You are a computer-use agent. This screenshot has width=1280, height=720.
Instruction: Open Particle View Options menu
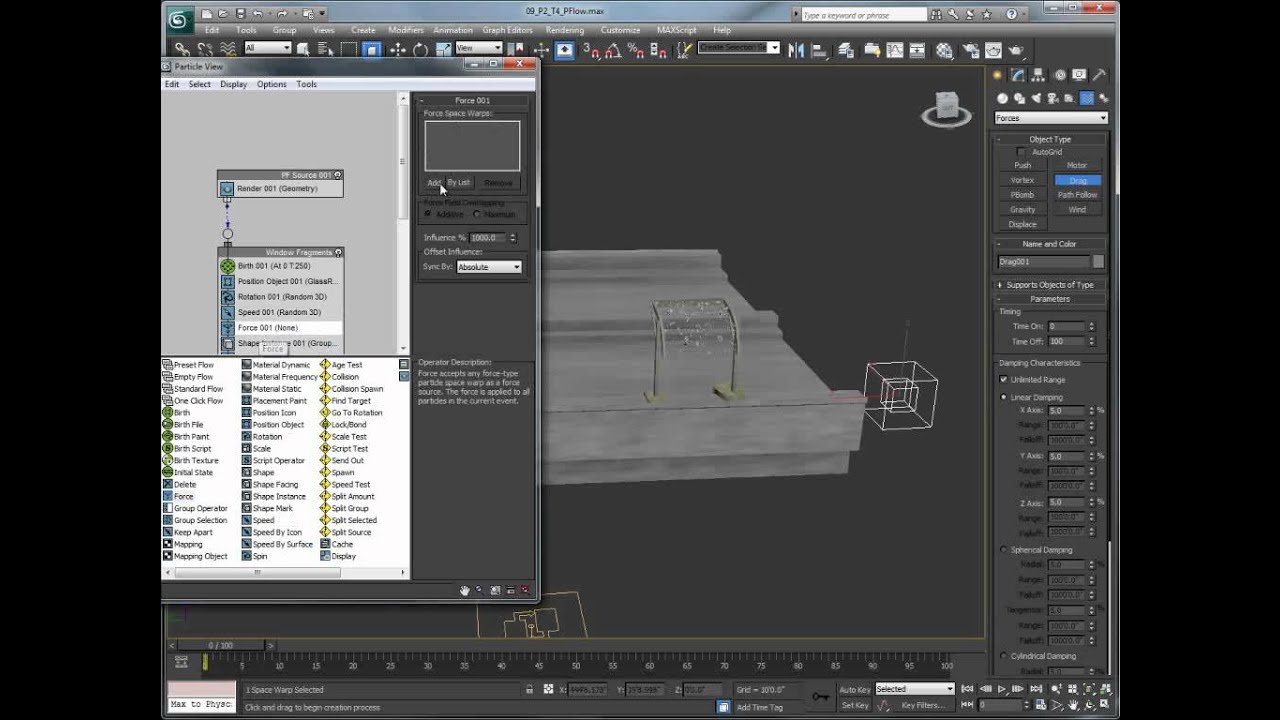(x=271, y=84)
